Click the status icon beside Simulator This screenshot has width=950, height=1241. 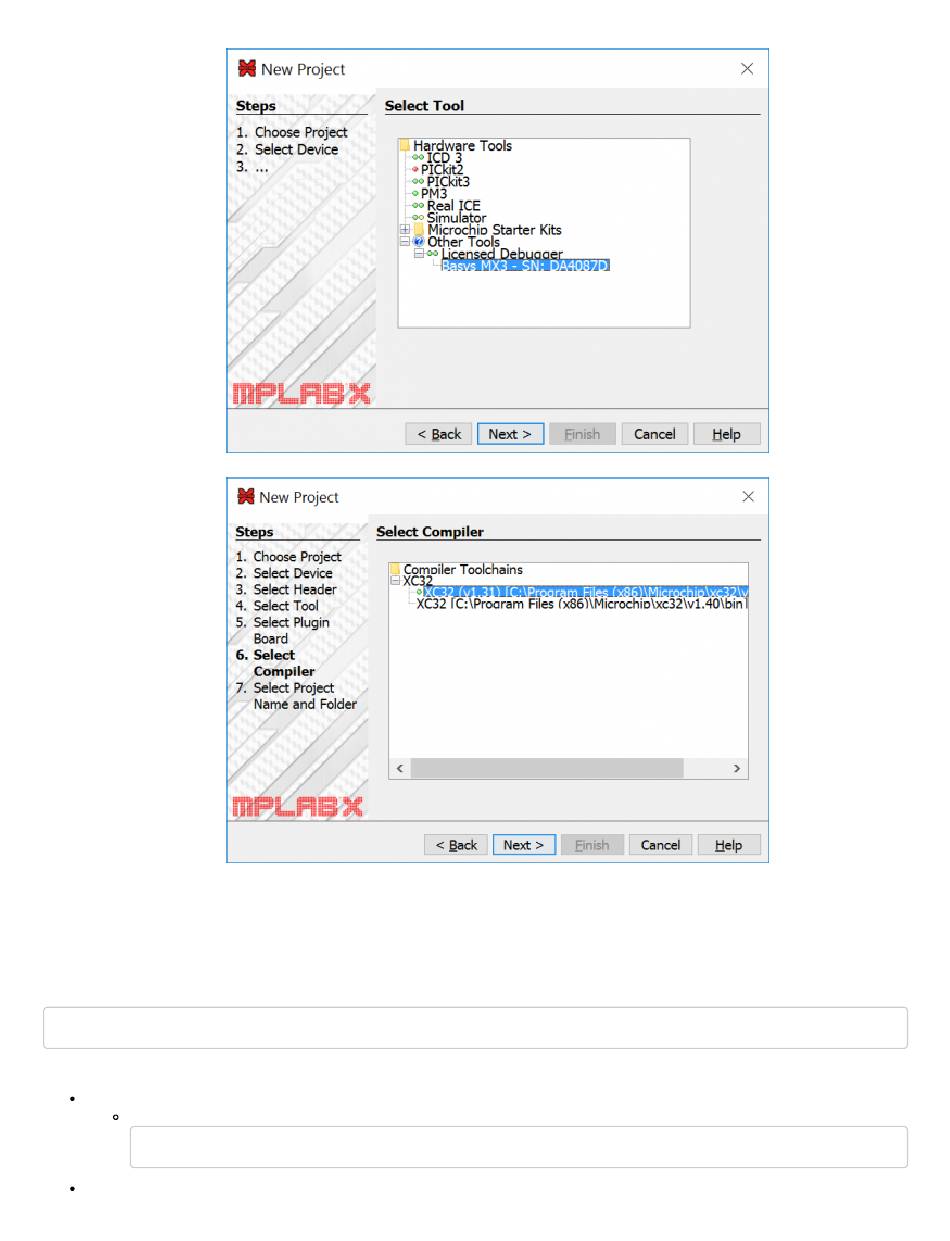[418, 218]
